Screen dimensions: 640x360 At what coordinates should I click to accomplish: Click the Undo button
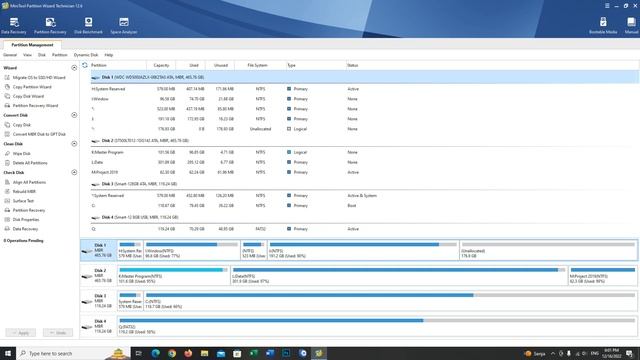[x=58, y=333]
